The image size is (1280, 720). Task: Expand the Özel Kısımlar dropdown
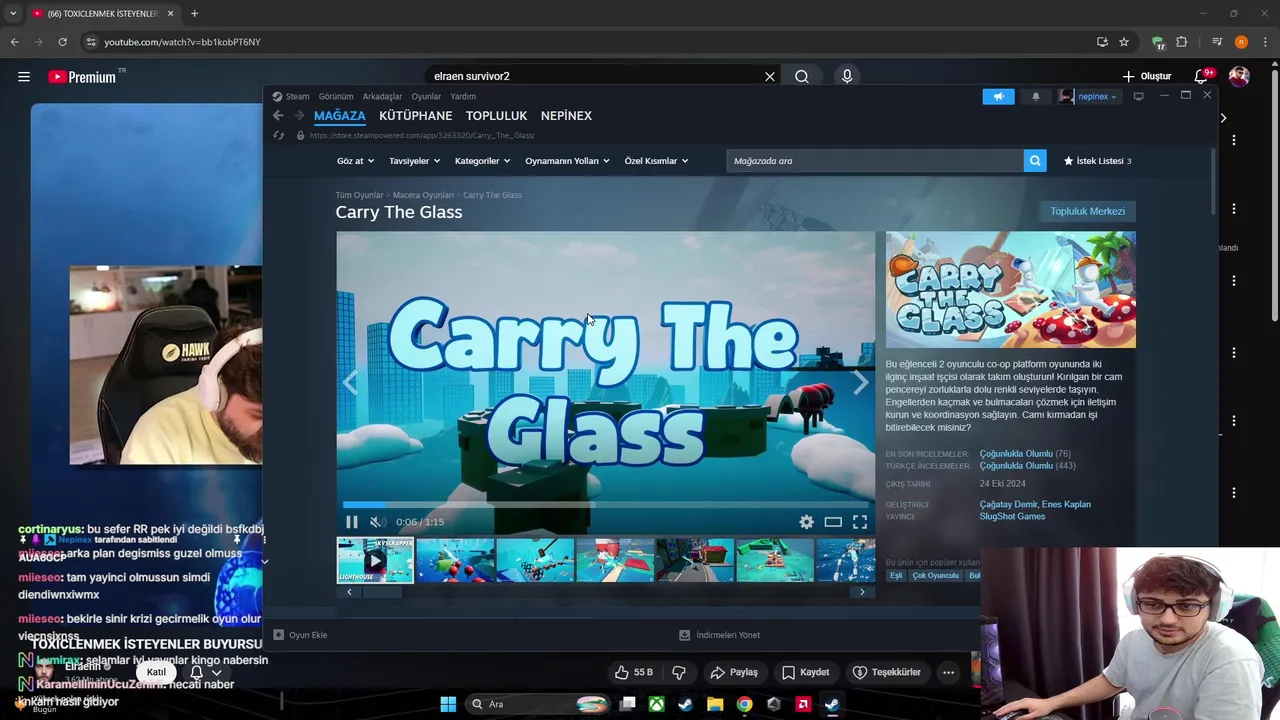[656, 161]
